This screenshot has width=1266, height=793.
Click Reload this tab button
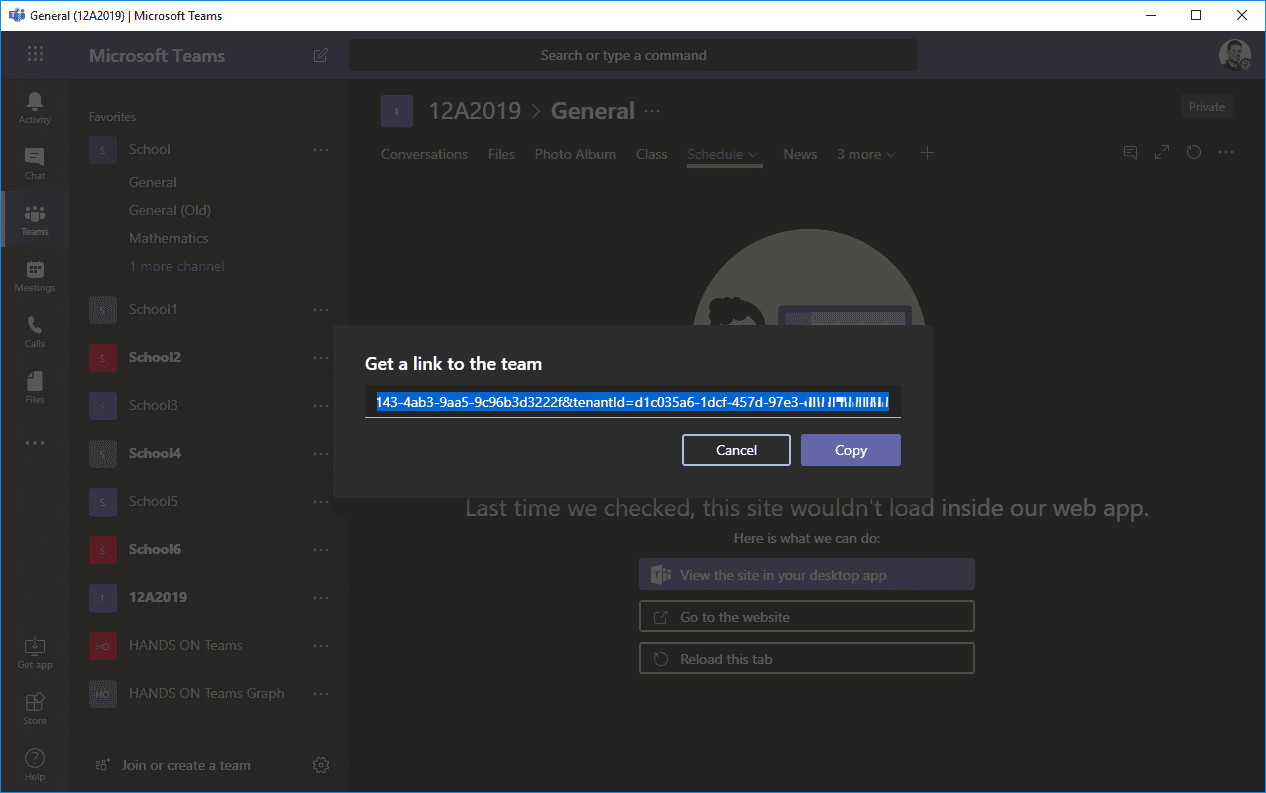[807, 659]
